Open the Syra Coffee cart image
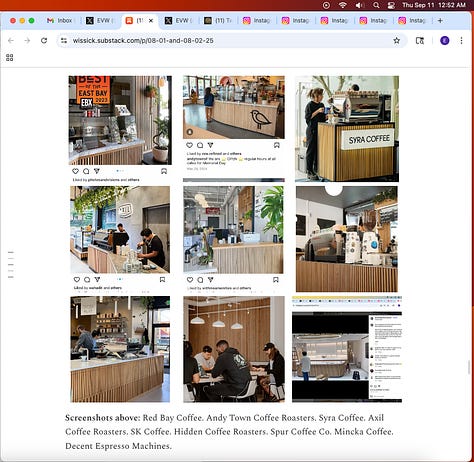The width and height of the screenshot is (474, 462). coord(347,129)
